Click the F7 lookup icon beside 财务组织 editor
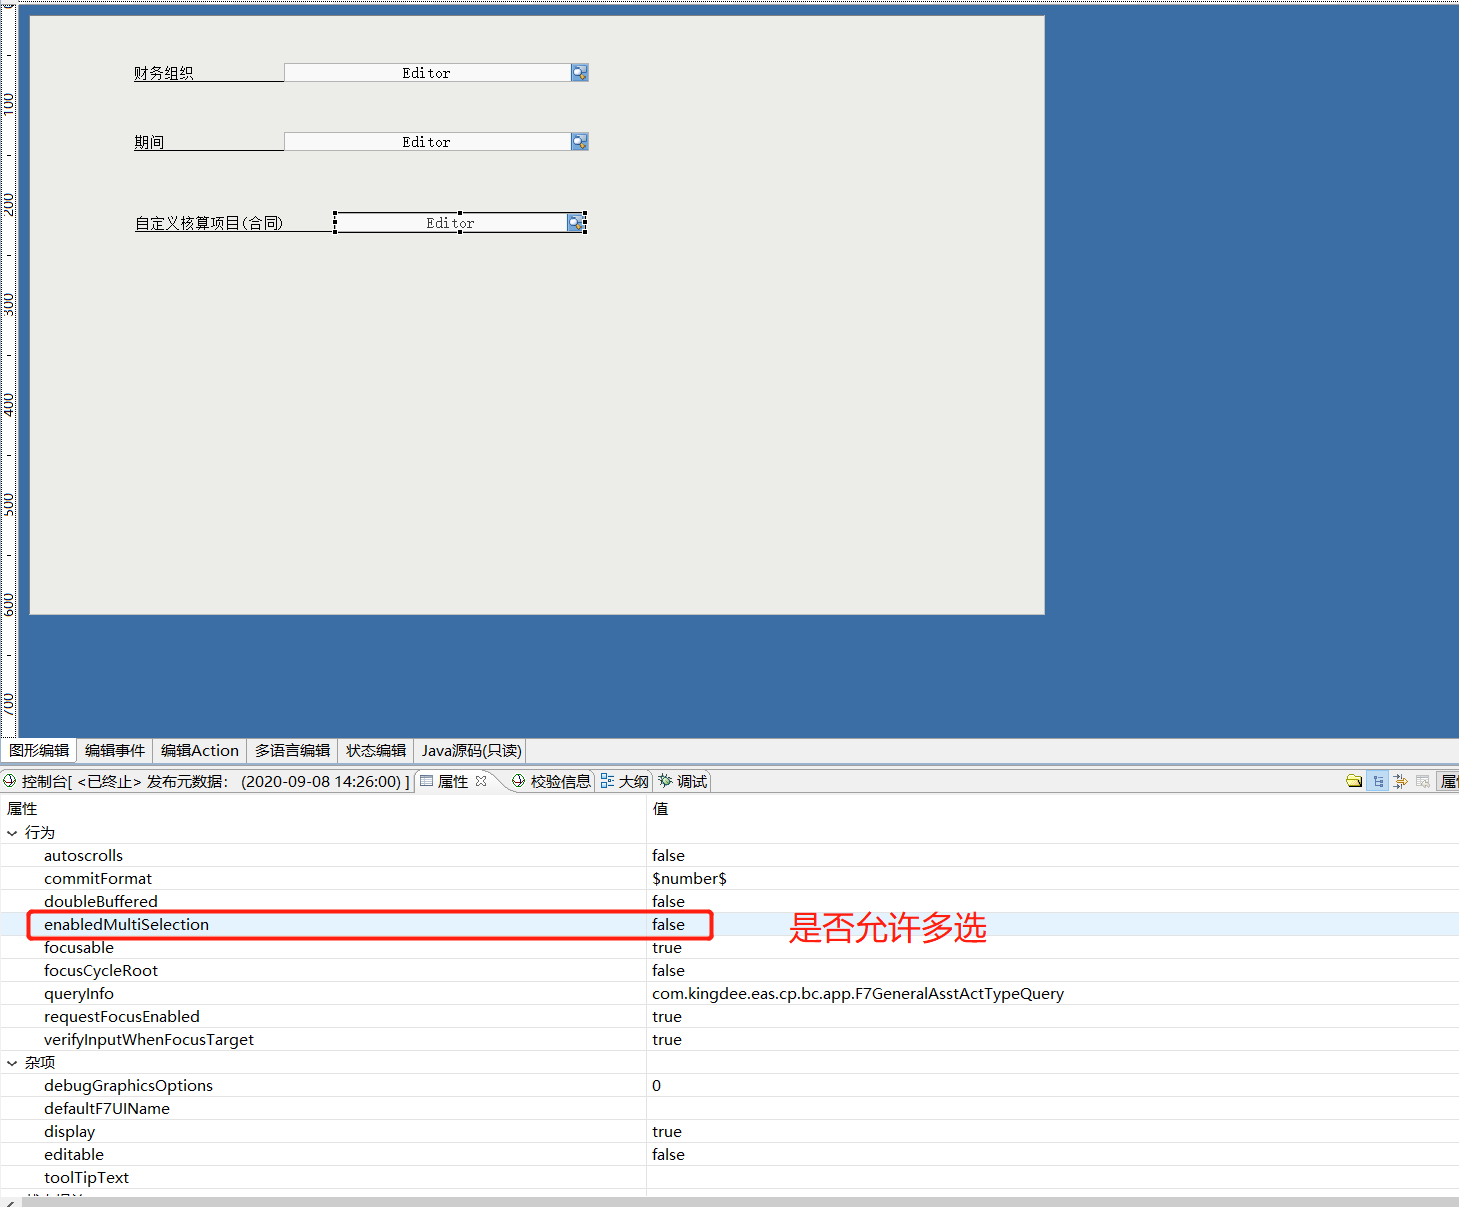1459x1207 pixels. [x=580, y=72]
